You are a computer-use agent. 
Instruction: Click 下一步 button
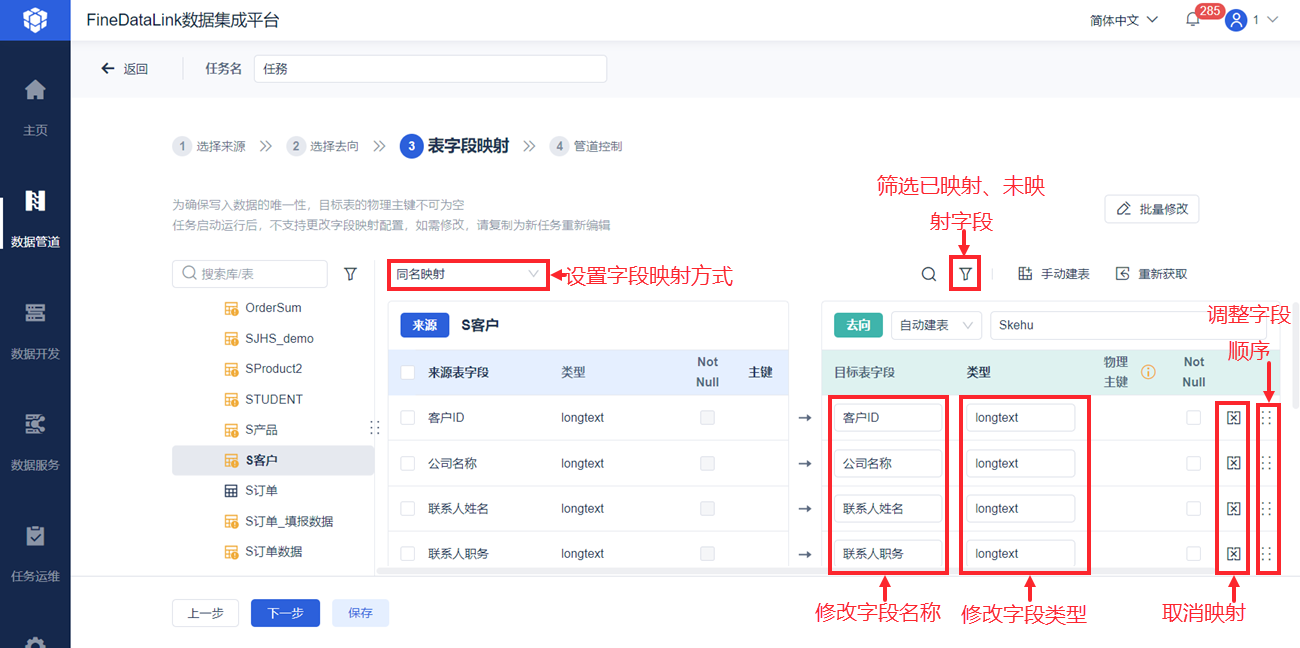point(285,613)
